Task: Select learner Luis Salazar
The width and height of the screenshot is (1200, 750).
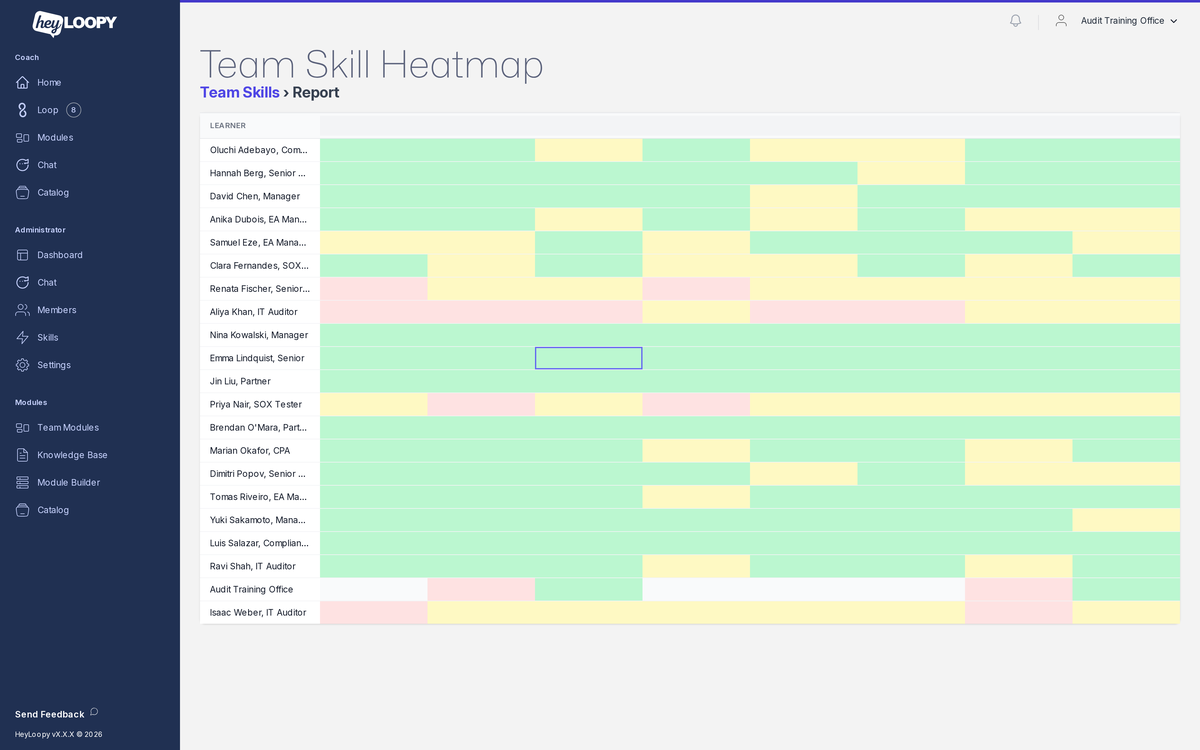Action: click(260, 543)
